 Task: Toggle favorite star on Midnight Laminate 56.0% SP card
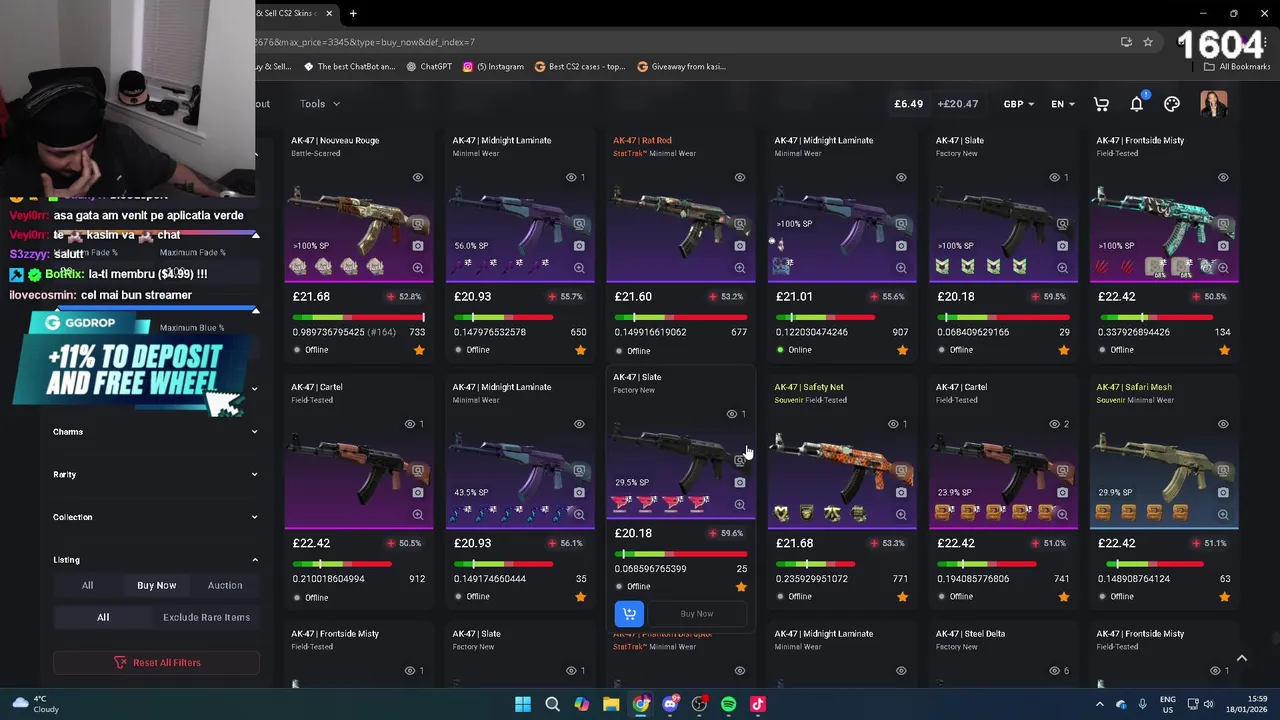tap(580, 350)
